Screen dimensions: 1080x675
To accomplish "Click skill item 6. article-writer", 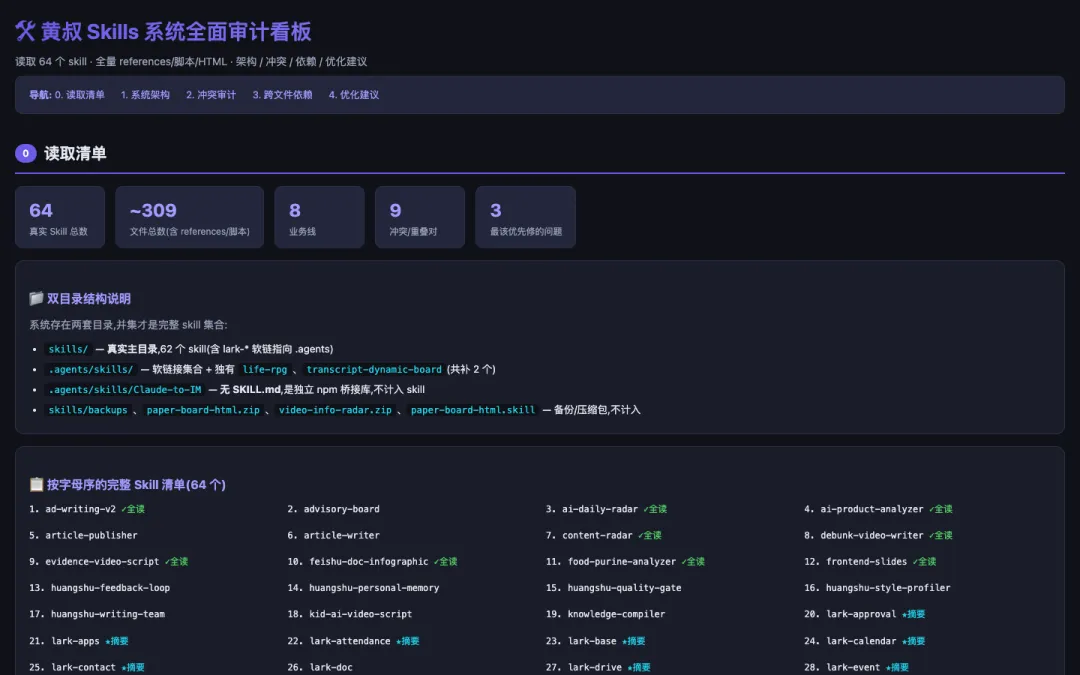I will tap(333, 535).
